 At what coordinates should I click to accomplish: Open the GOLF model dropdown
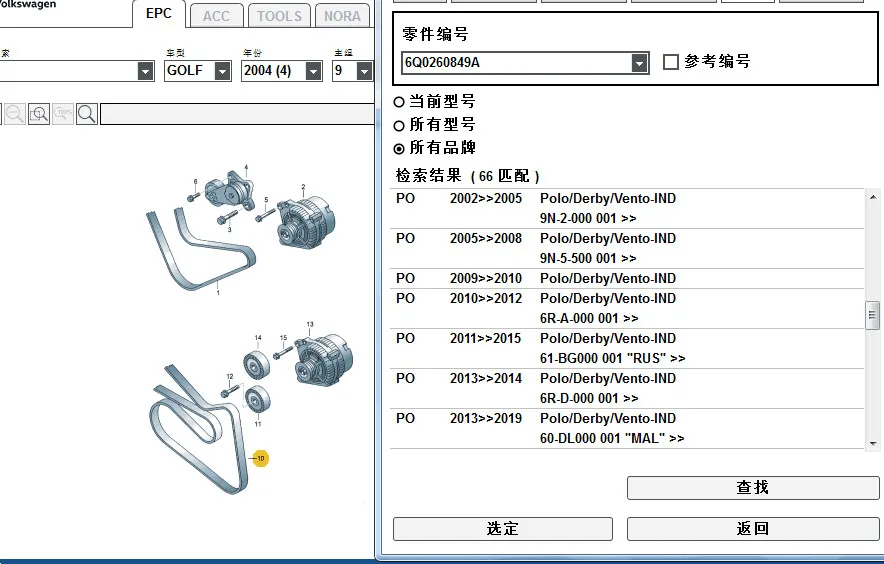tap(223, 71)
